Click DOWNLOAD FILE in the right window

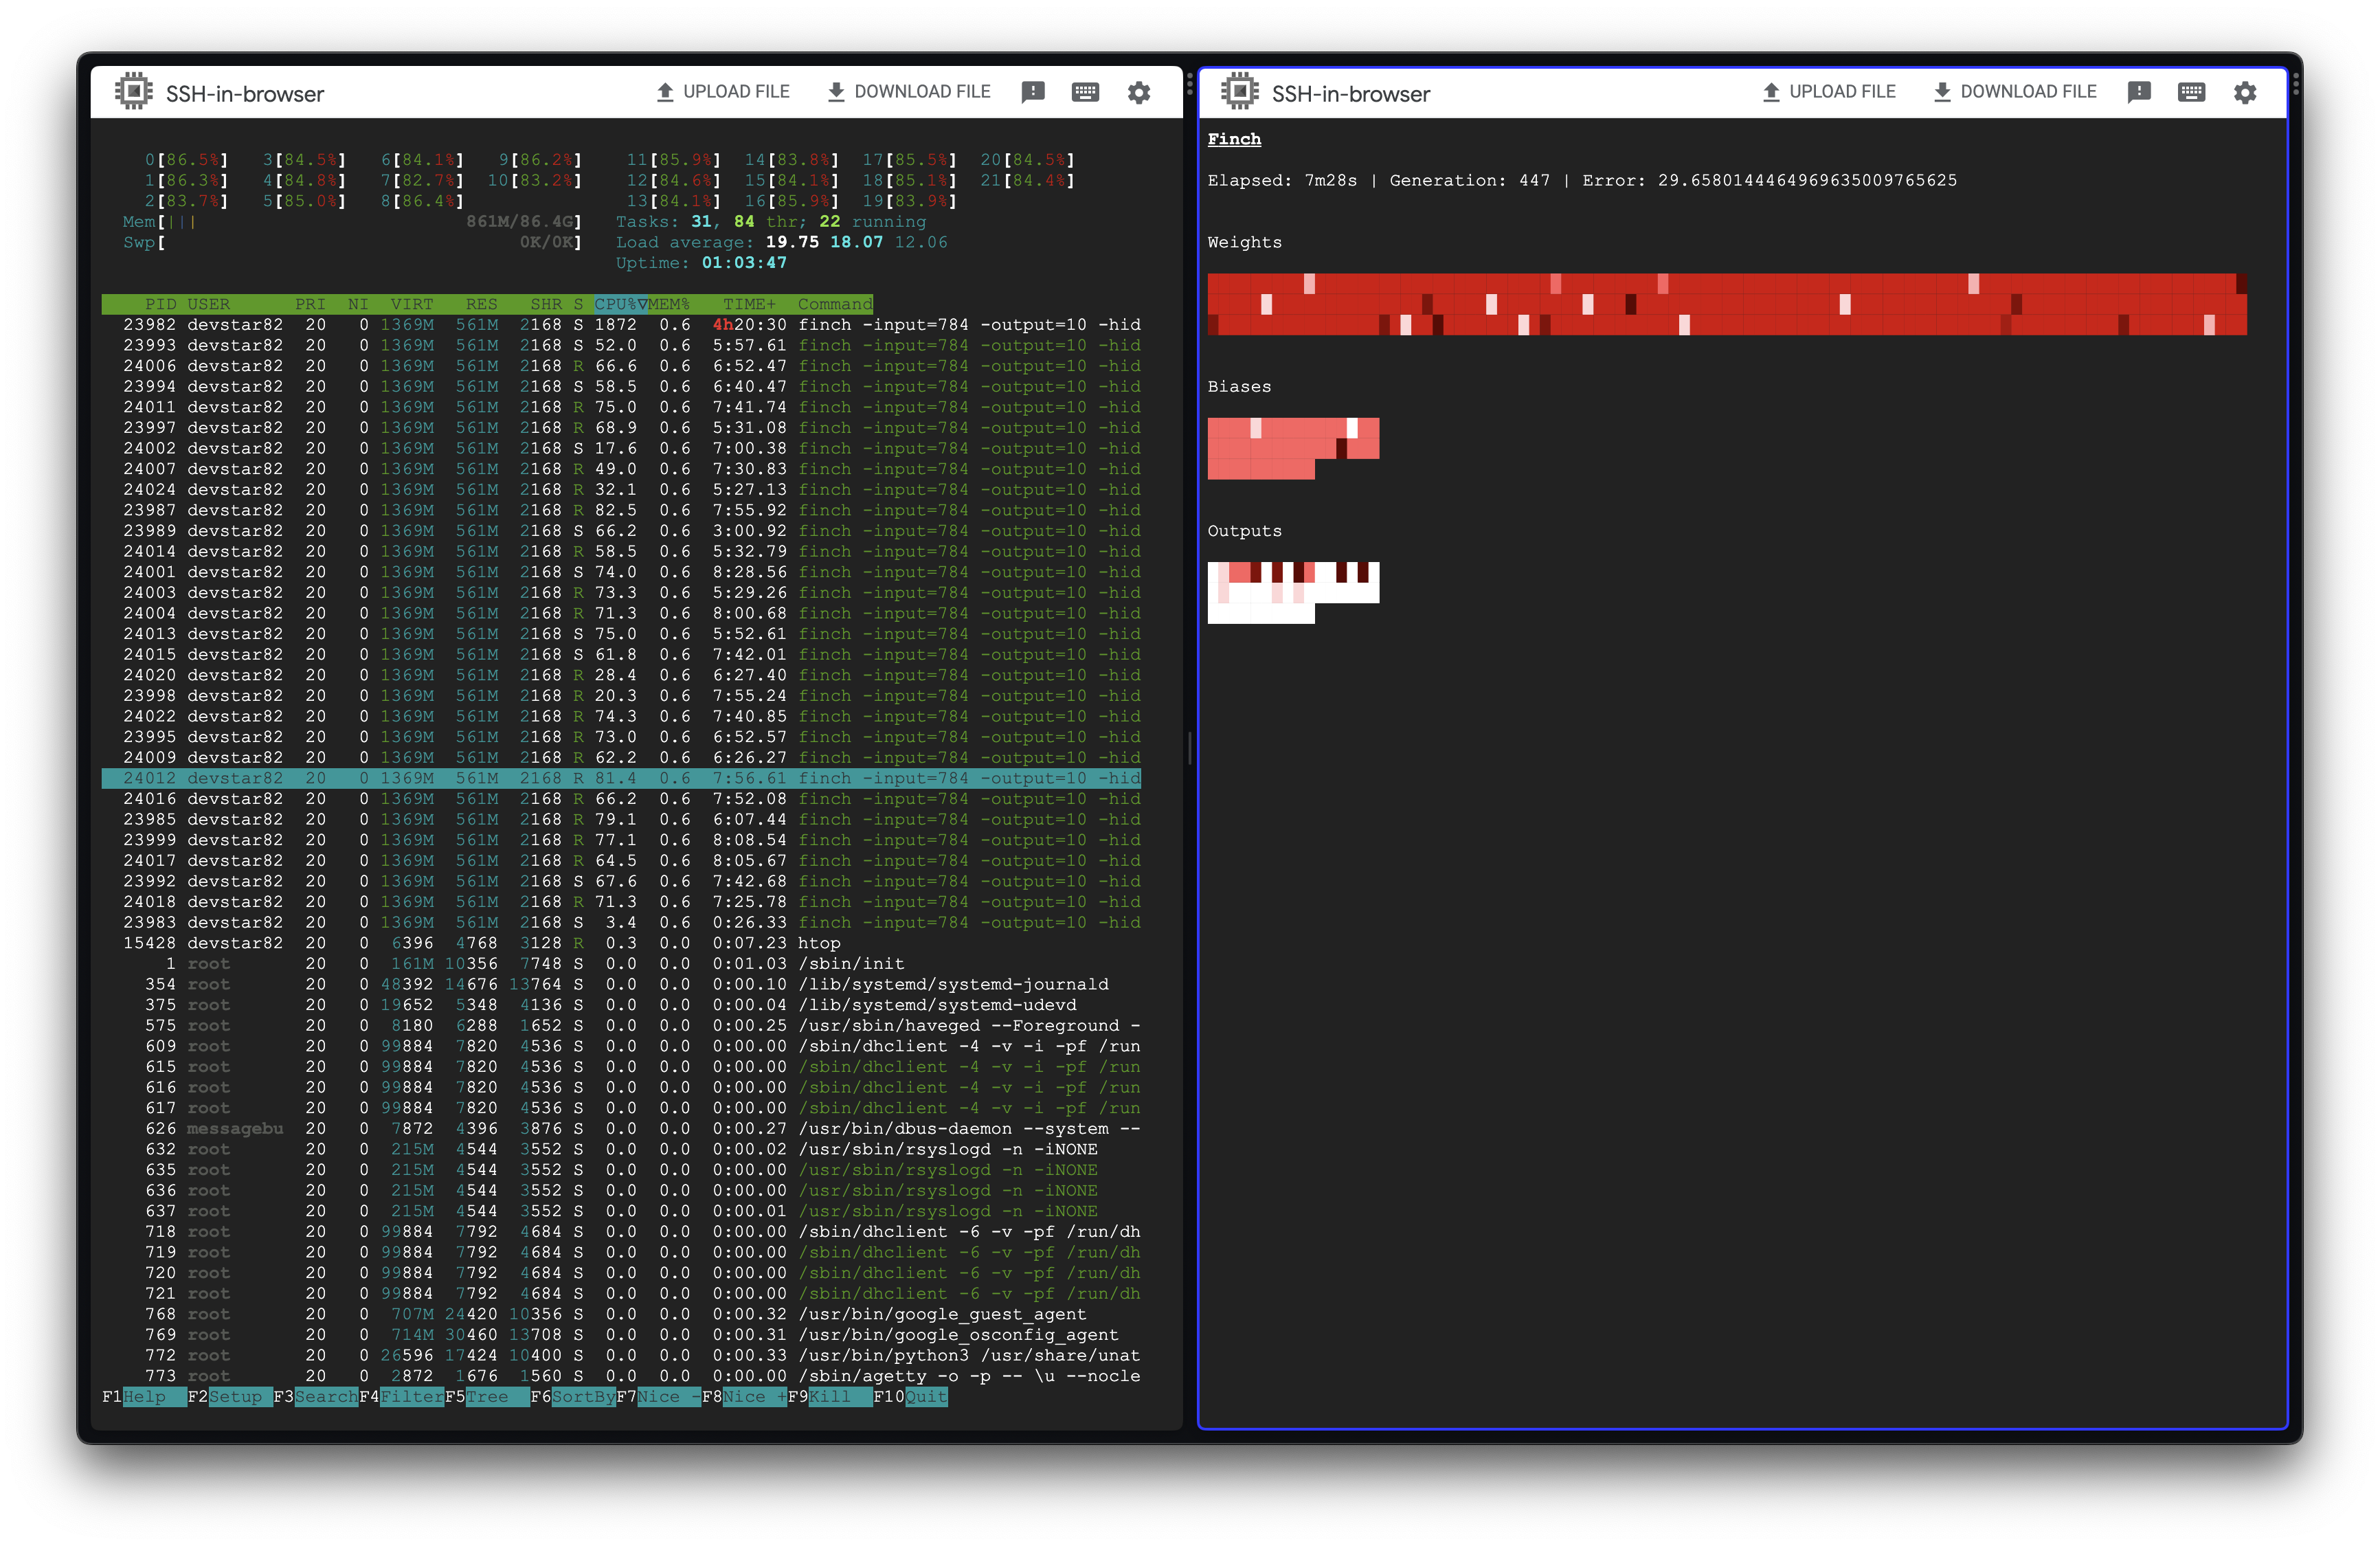[2014, 92]
